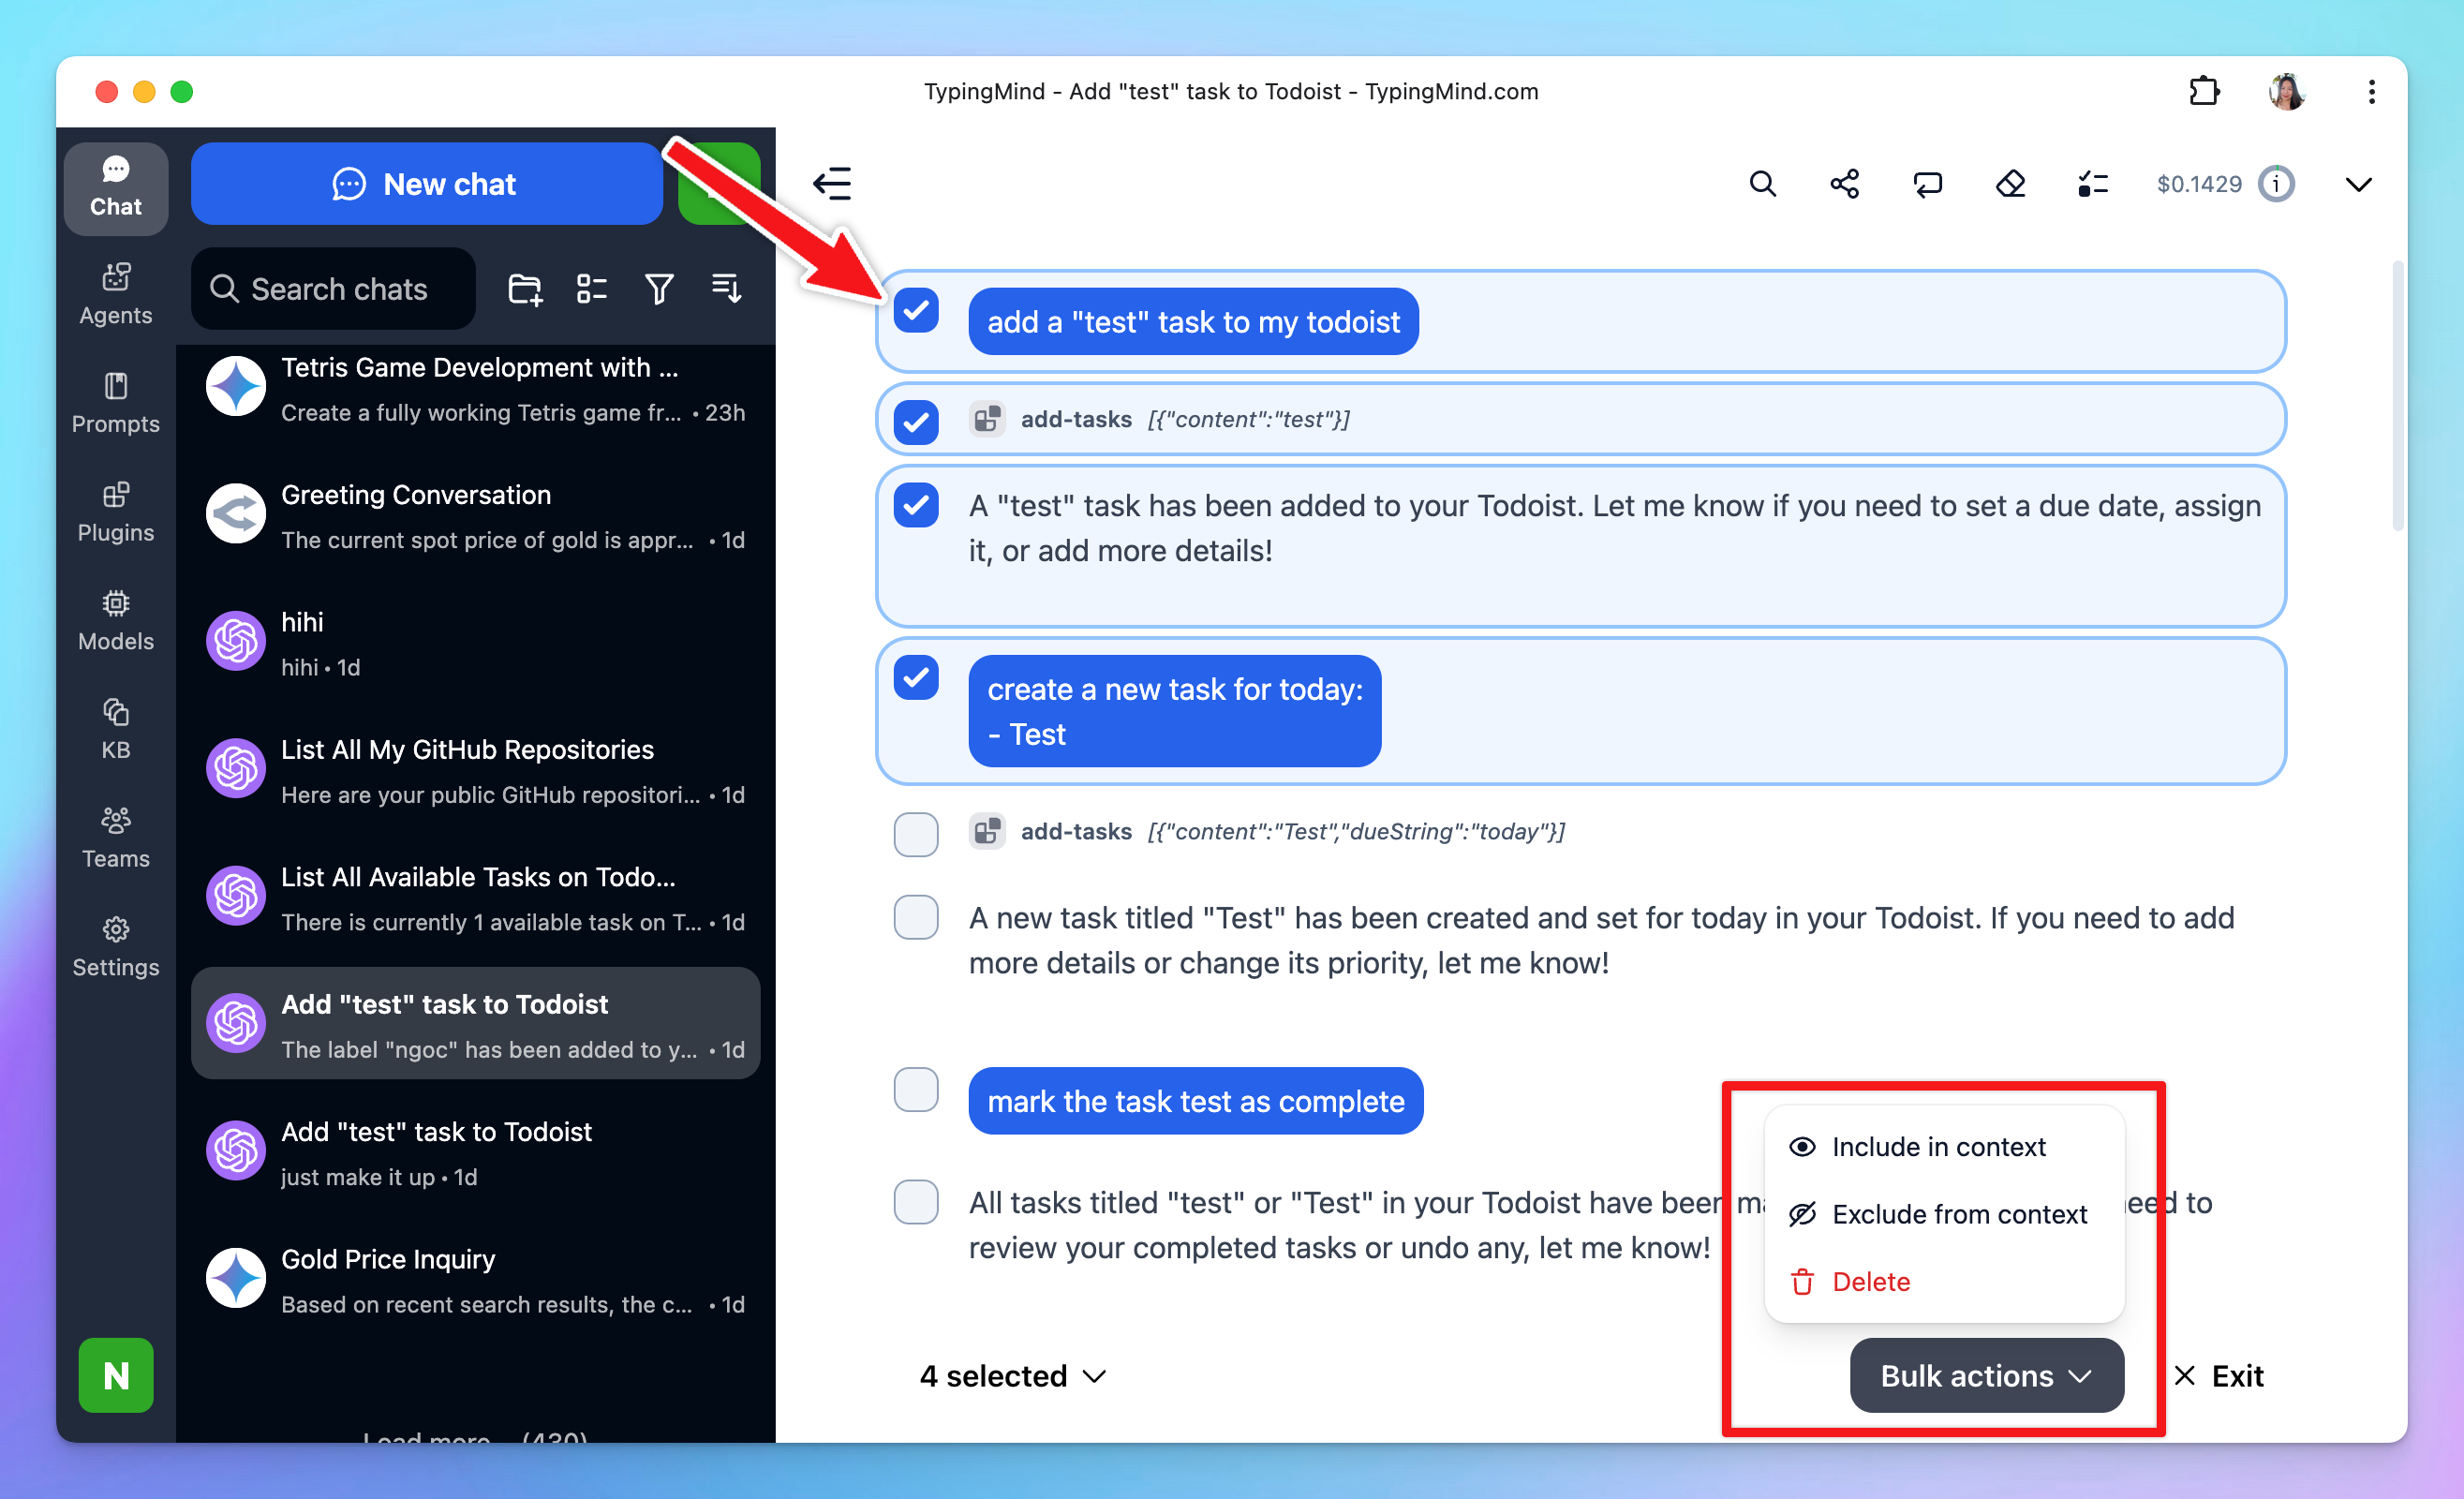Select Delete in the bulk actions menu

(x=1944, y=1281)
